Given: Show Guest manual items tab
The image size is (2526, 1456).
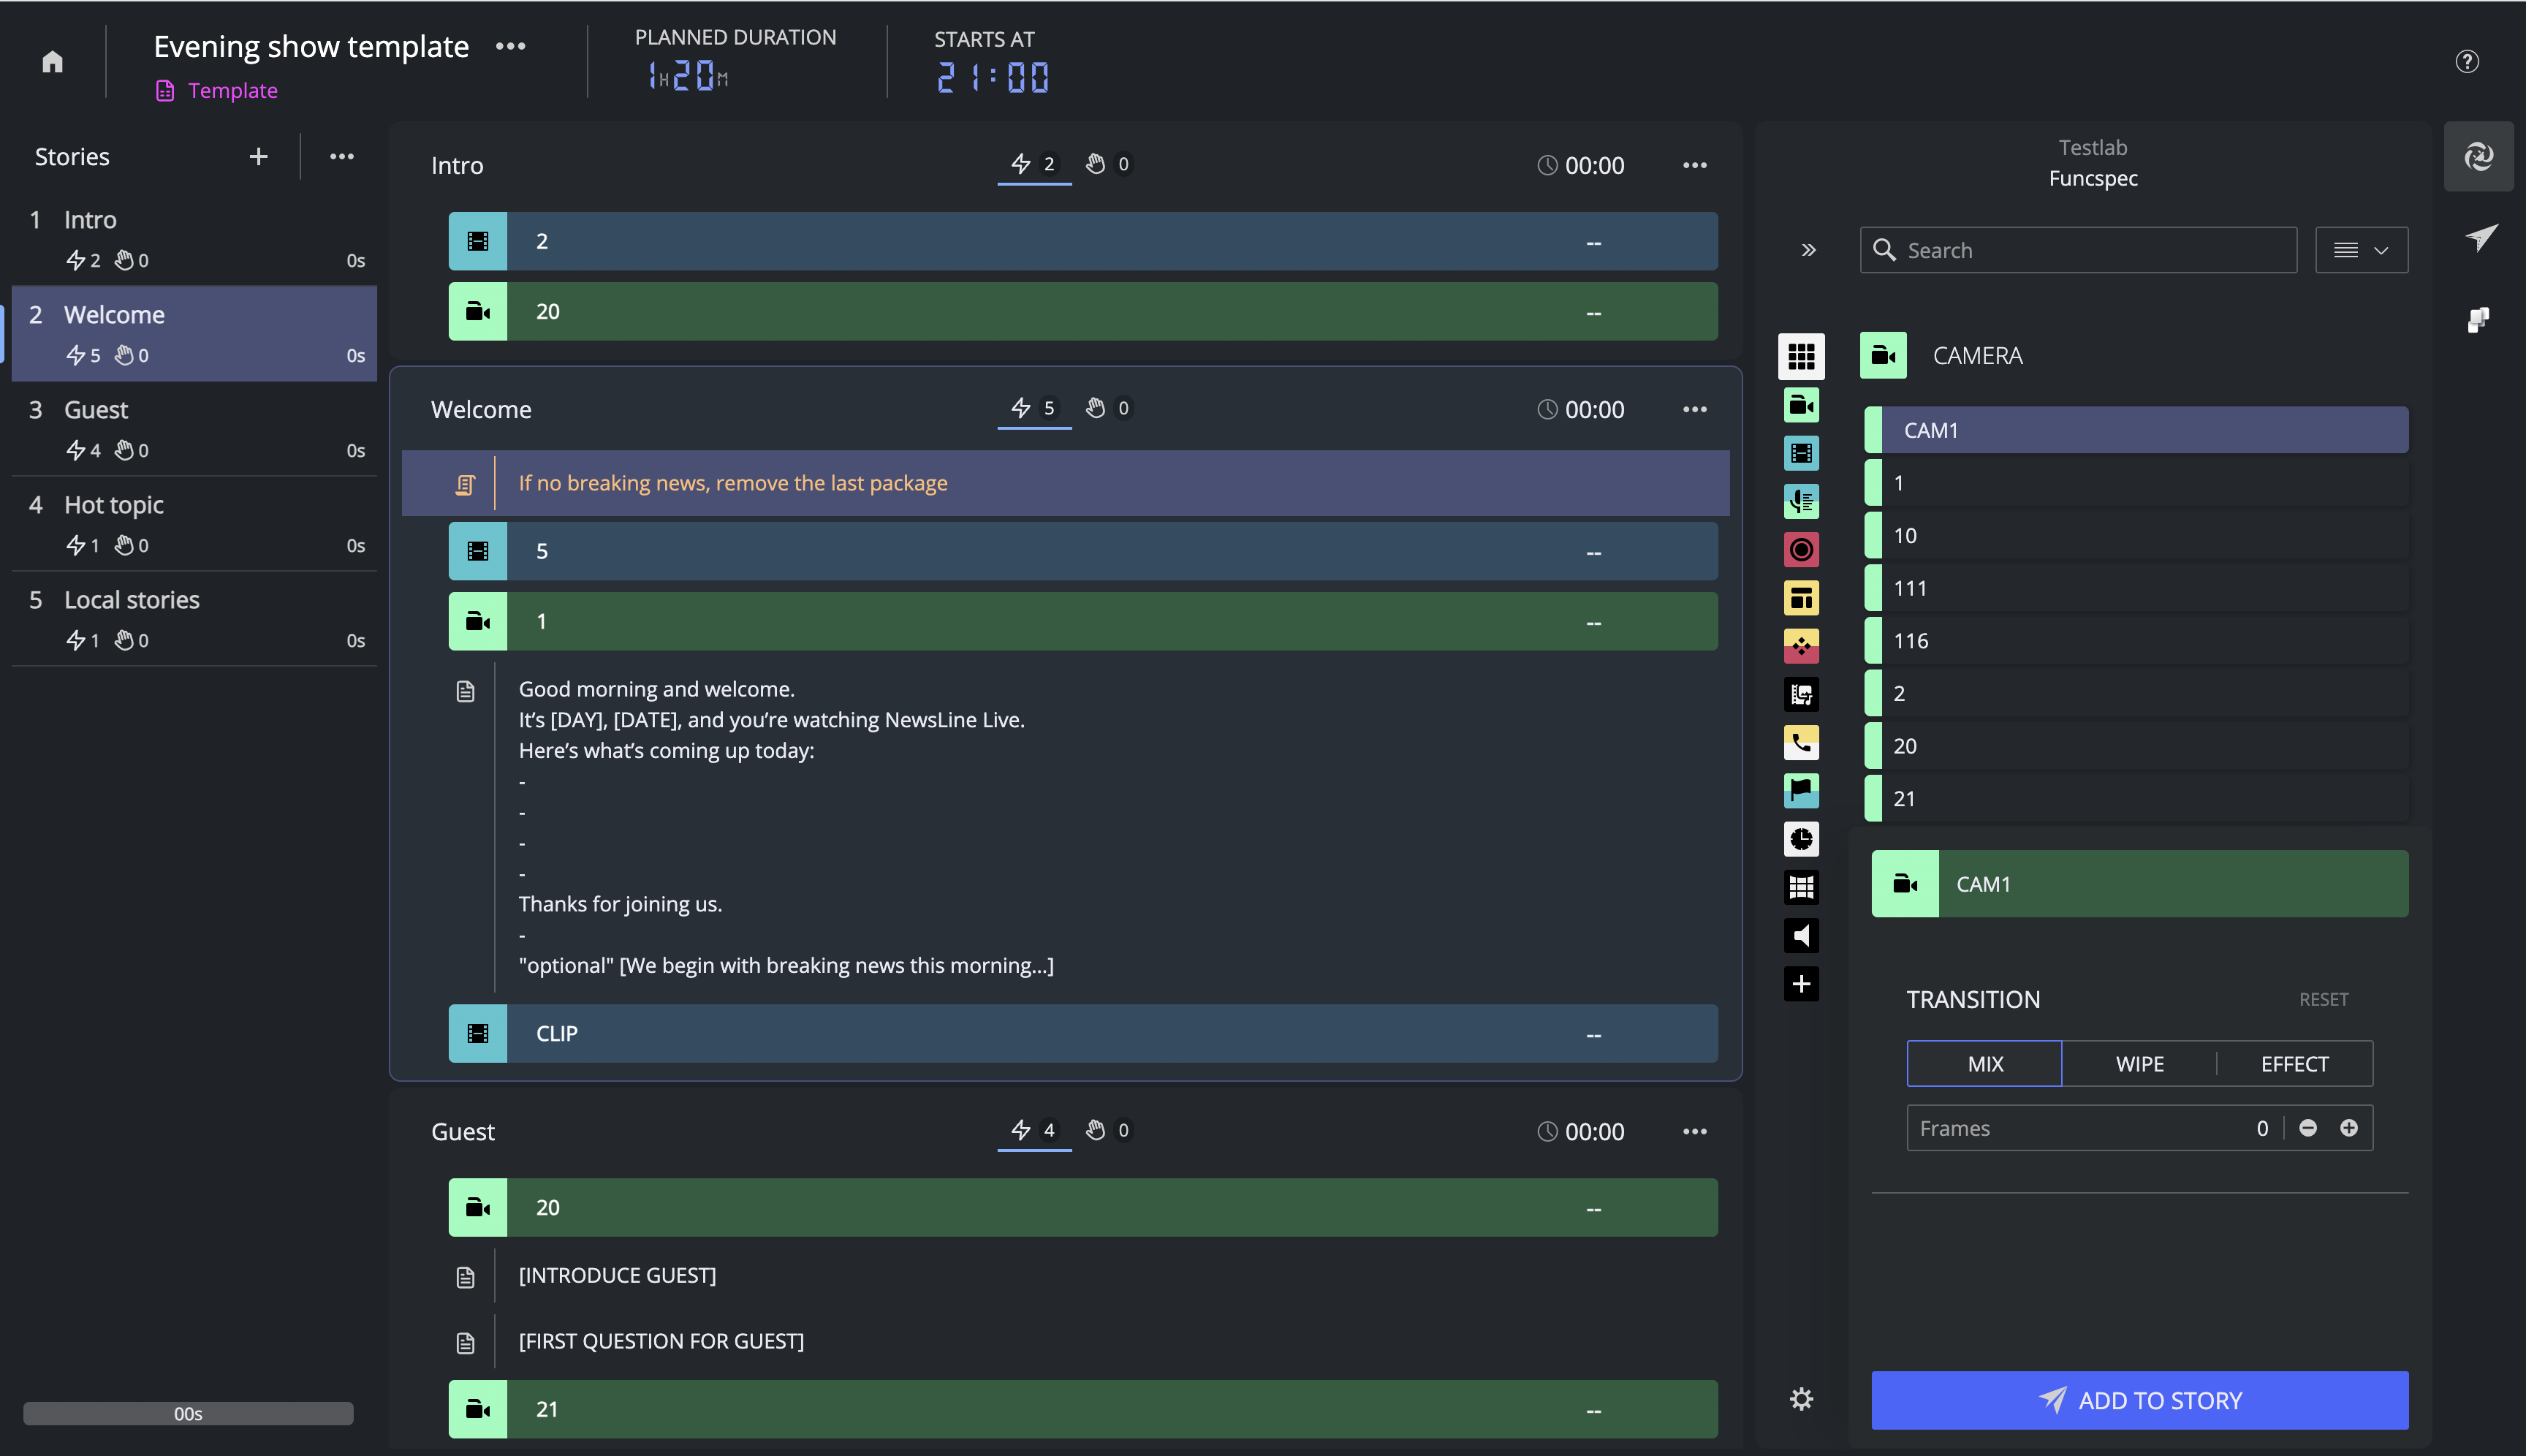Looking at the screenshot, I should tap(1109, 1130).
